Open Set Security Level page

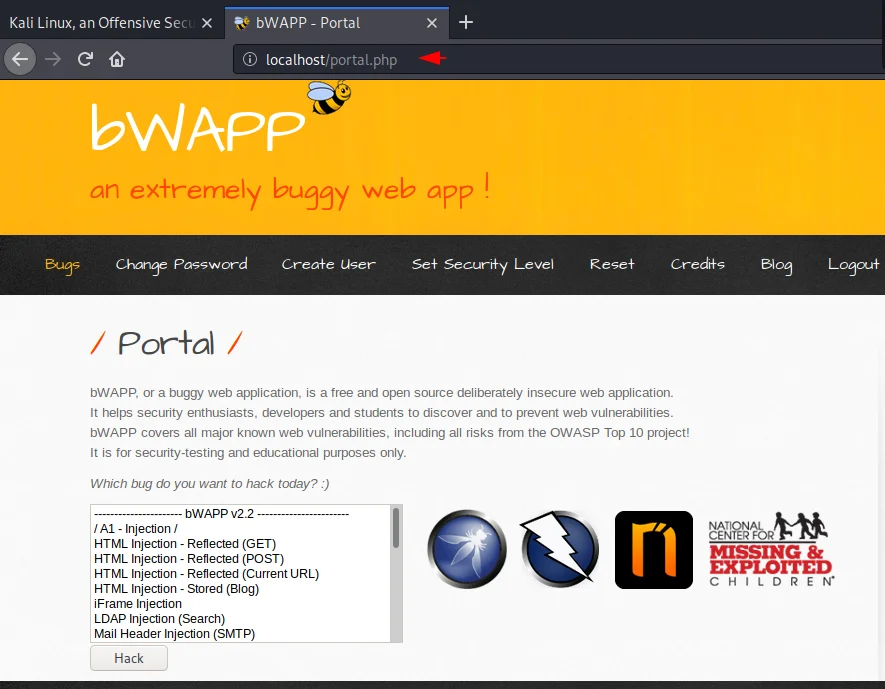(483, 265)
